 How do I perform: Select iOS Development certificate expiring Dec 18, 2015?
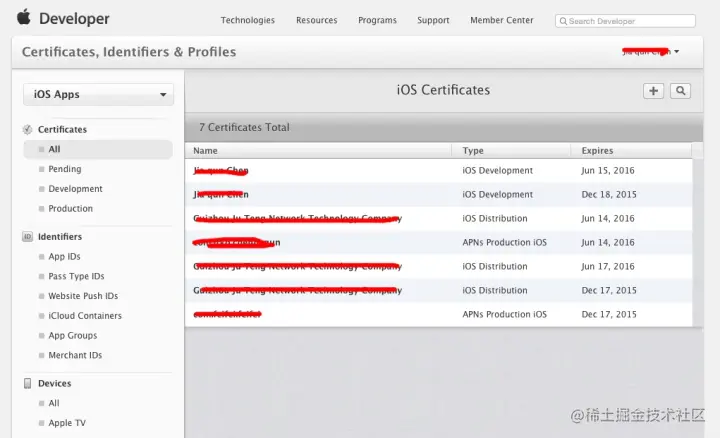pyautogui.click(x=439, y=195)
